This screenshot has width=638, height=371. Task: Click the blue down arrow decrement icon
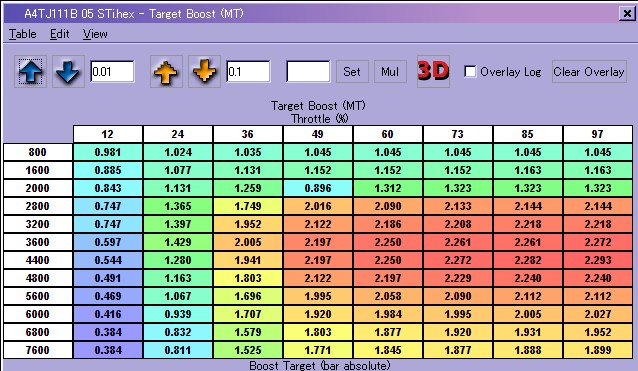[x=68, y=72]
